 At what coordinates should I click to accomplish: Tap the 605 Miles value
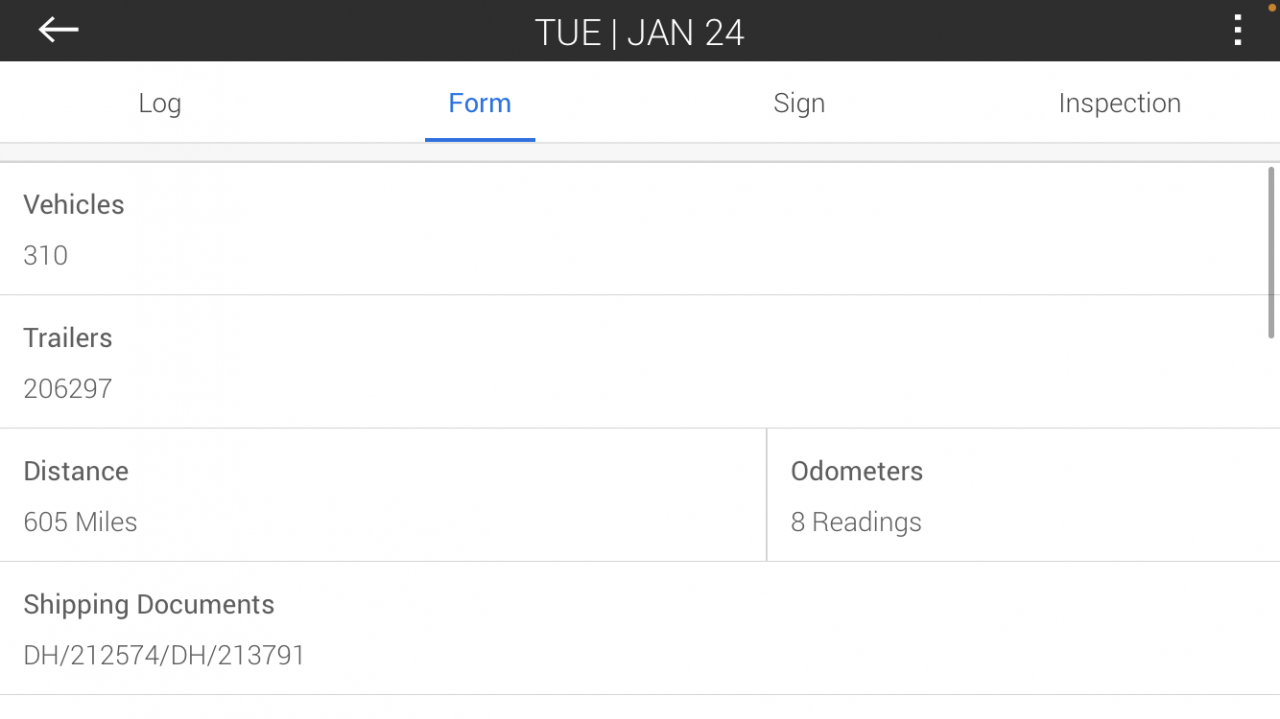point(80,522)
